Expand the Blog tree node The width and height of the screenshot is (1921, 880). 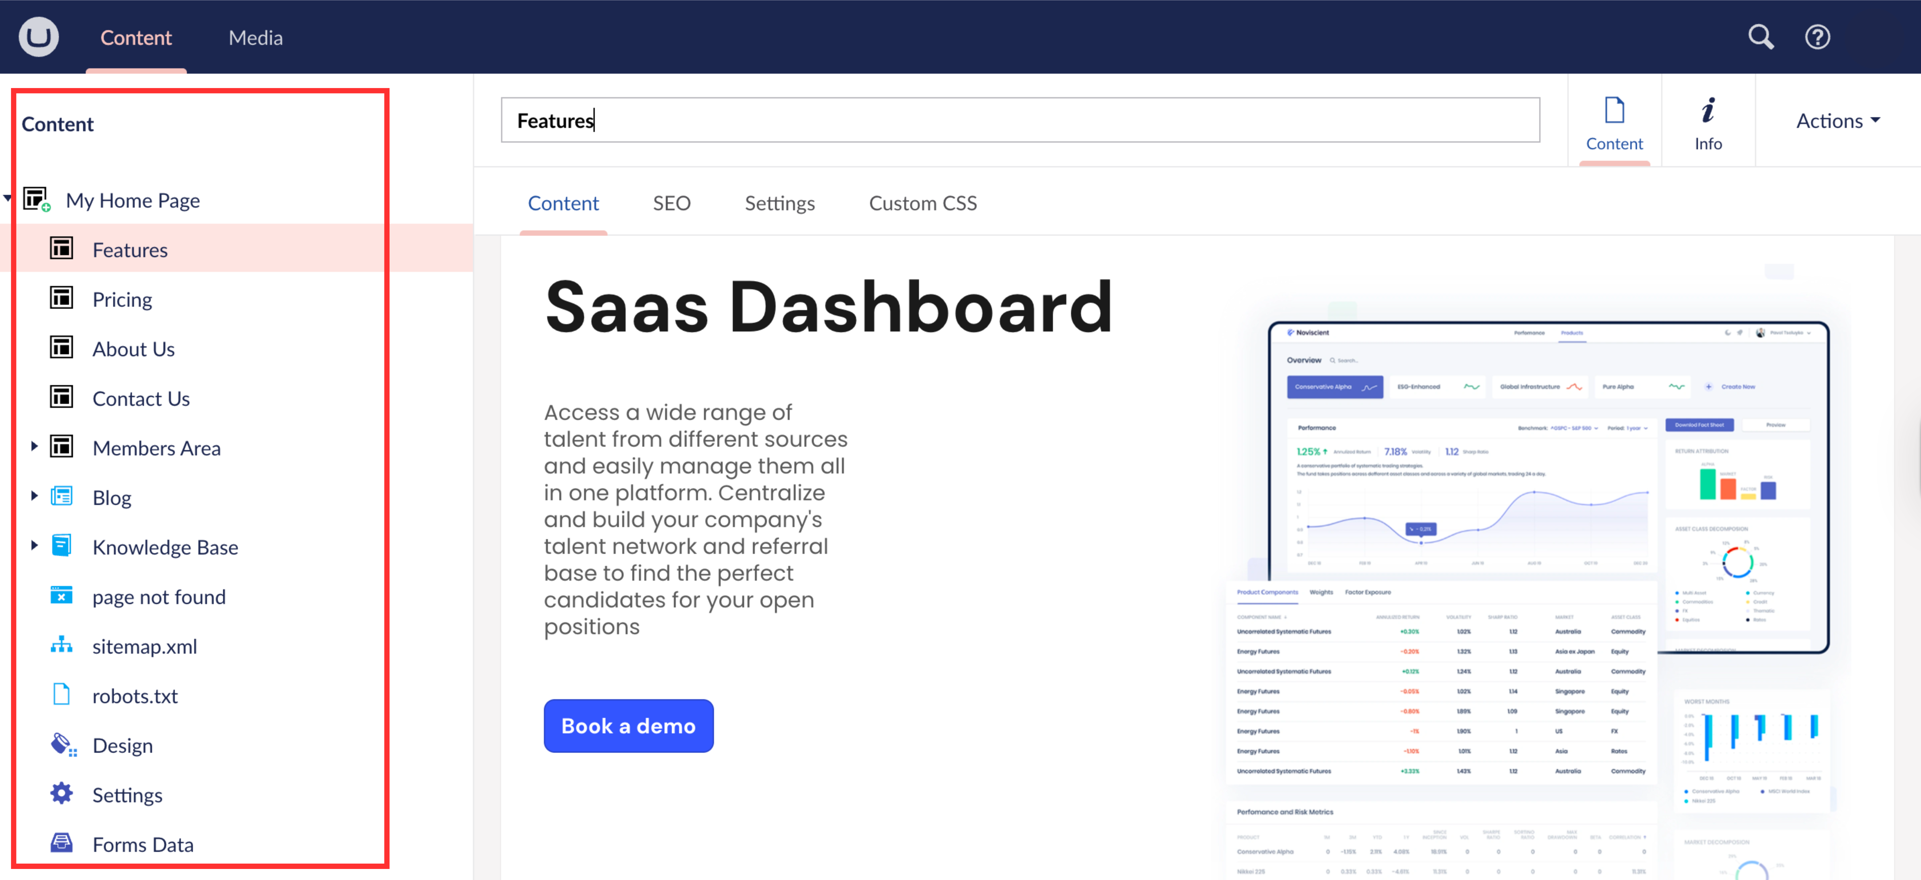(34, 496)
